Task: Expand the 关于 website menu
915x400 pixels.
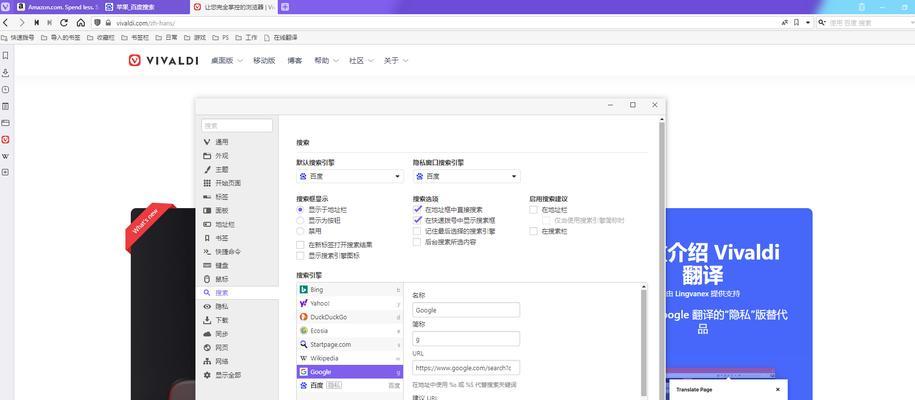Action: pos(396,60)
